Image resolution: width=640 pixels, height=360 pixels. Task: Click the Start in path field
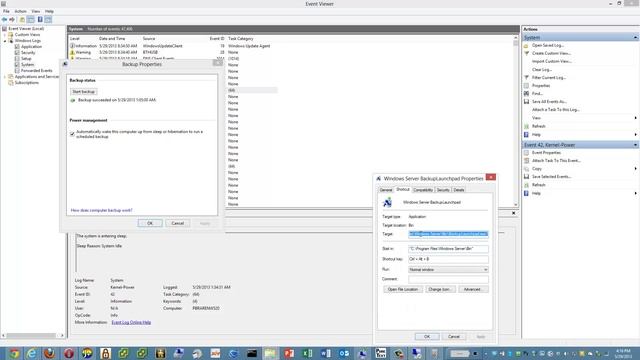(448, 249)
